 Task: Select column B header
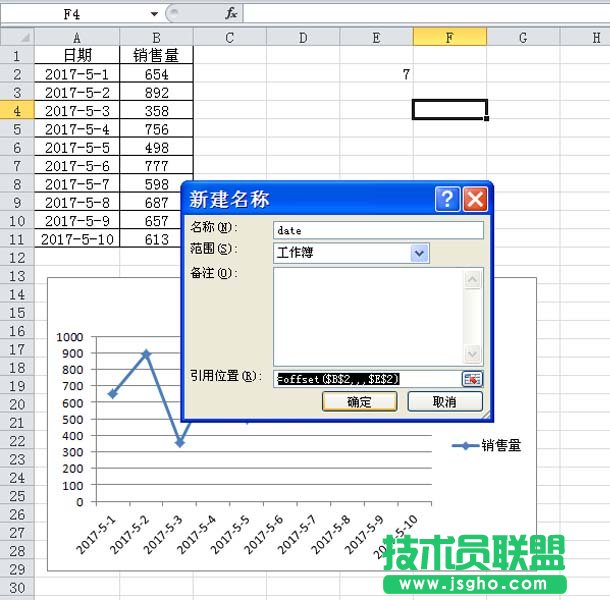click(156, 37)
